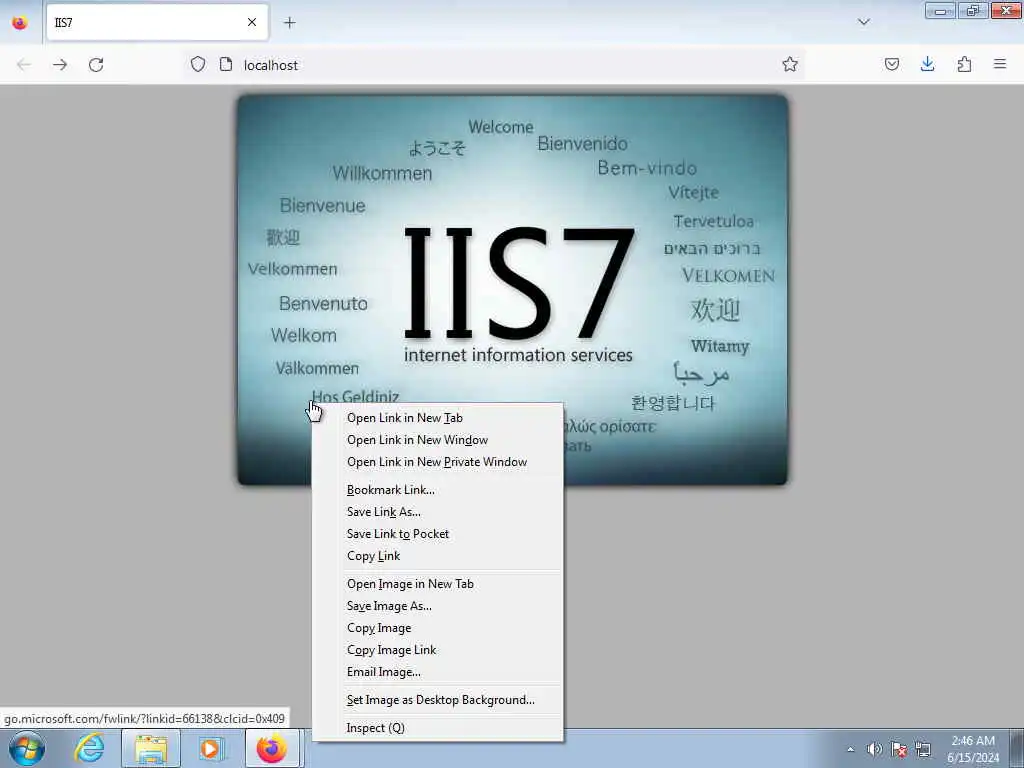Viewport: 1024px width, 768px height.
Task: Choose Open Link in New Window
Action: point(438,440)
